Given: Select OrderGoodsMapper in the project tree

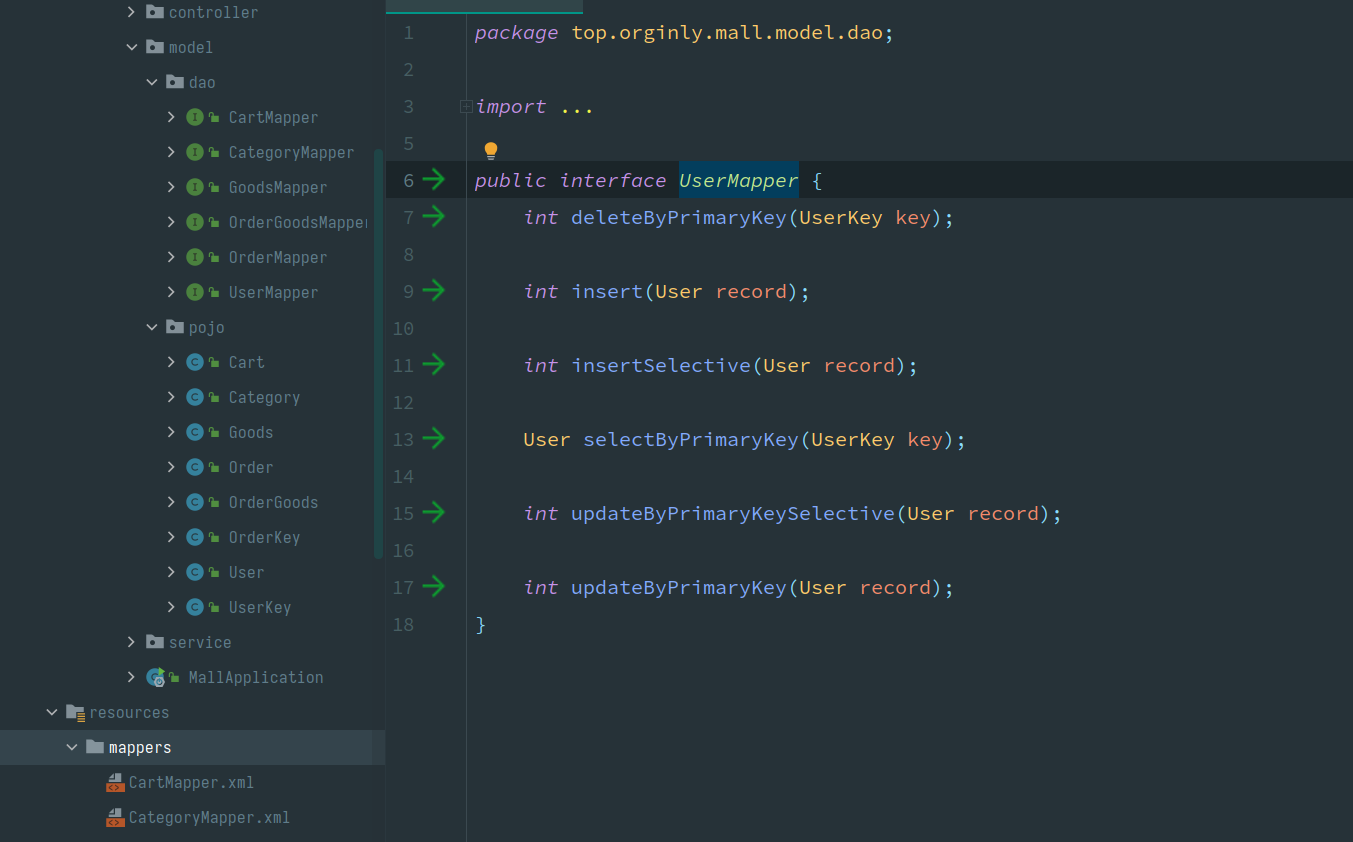Looking at the screenshot, I should 298,222.
